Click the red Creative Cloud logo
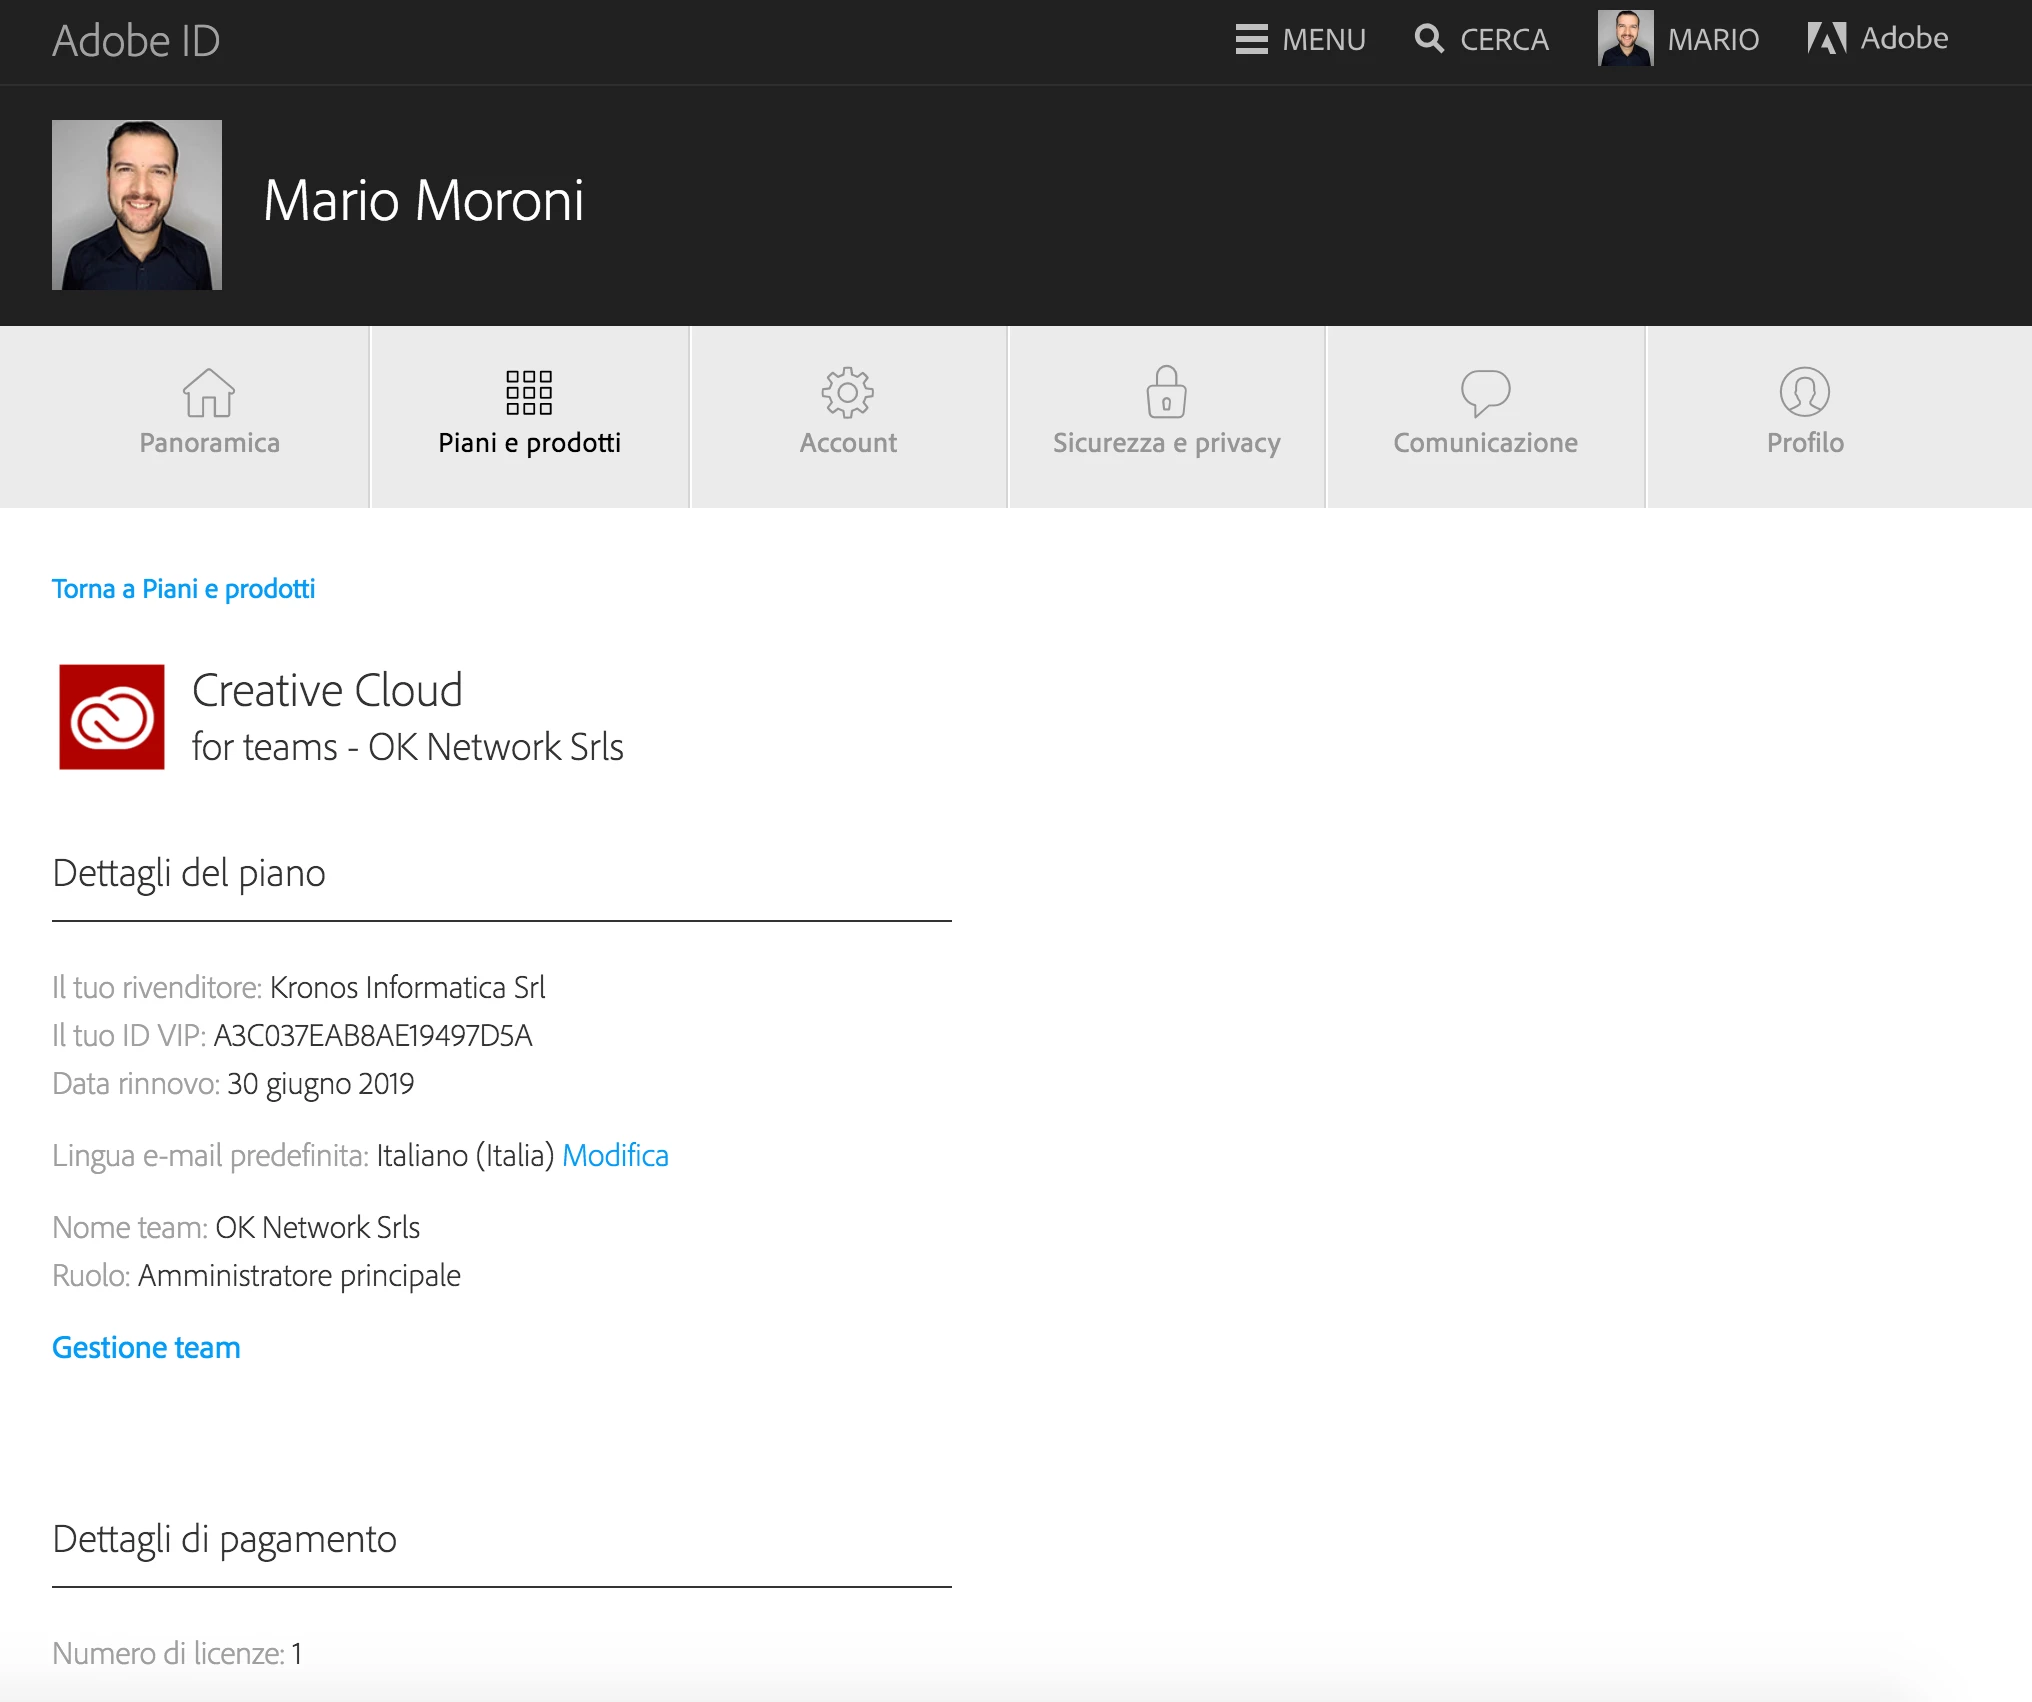Screen dimensions: 2032x1702 (x=112, y=717)
